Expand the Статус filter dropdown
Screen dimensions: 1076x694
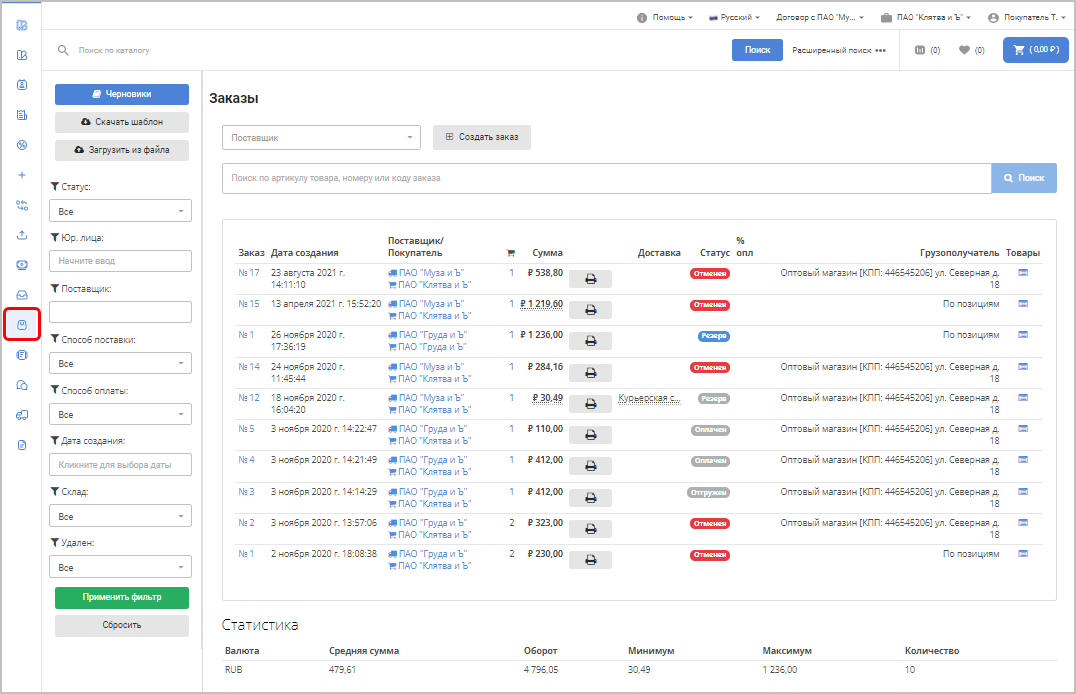pos(120,212)
